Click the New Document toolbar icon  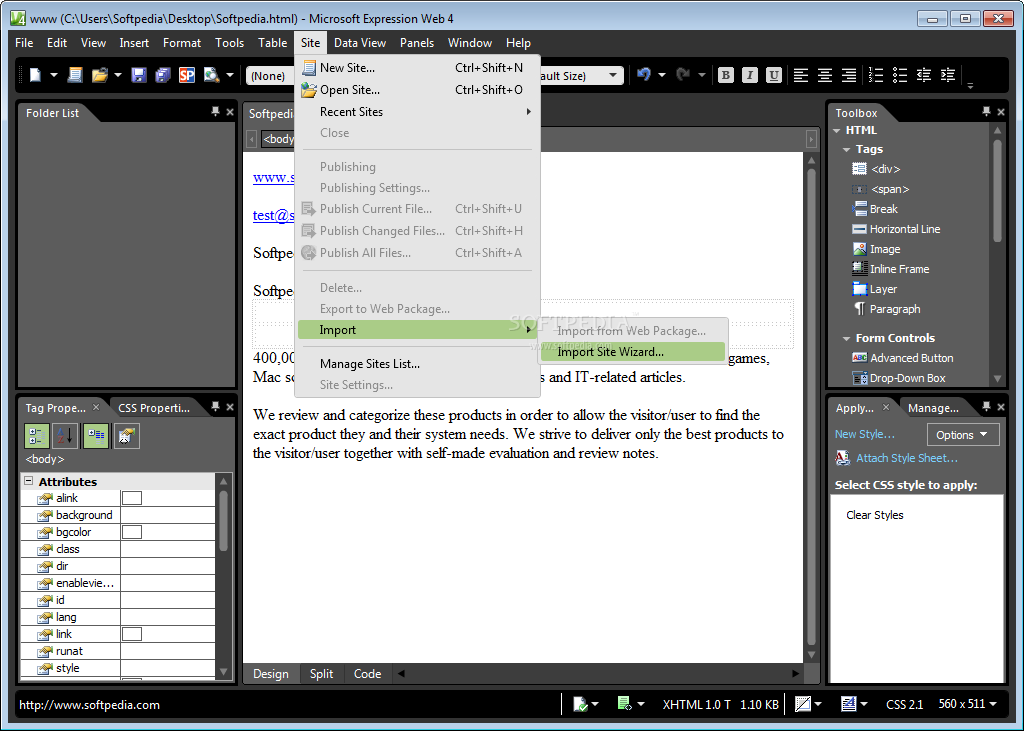35,76
